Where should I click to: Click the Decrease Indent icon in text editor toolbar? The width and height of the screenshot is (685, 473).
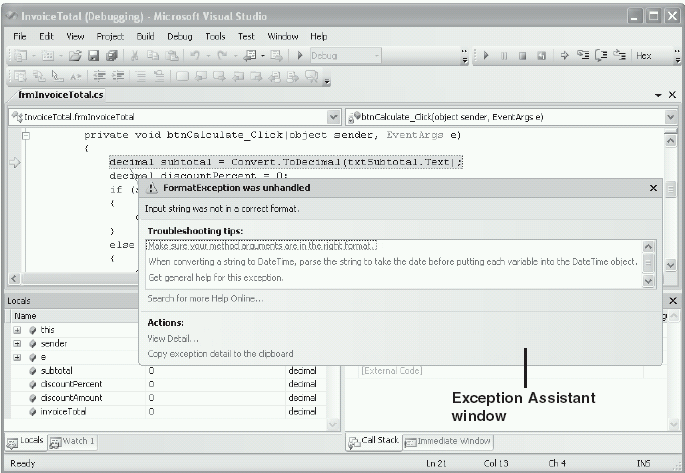[x=100, y=76]
